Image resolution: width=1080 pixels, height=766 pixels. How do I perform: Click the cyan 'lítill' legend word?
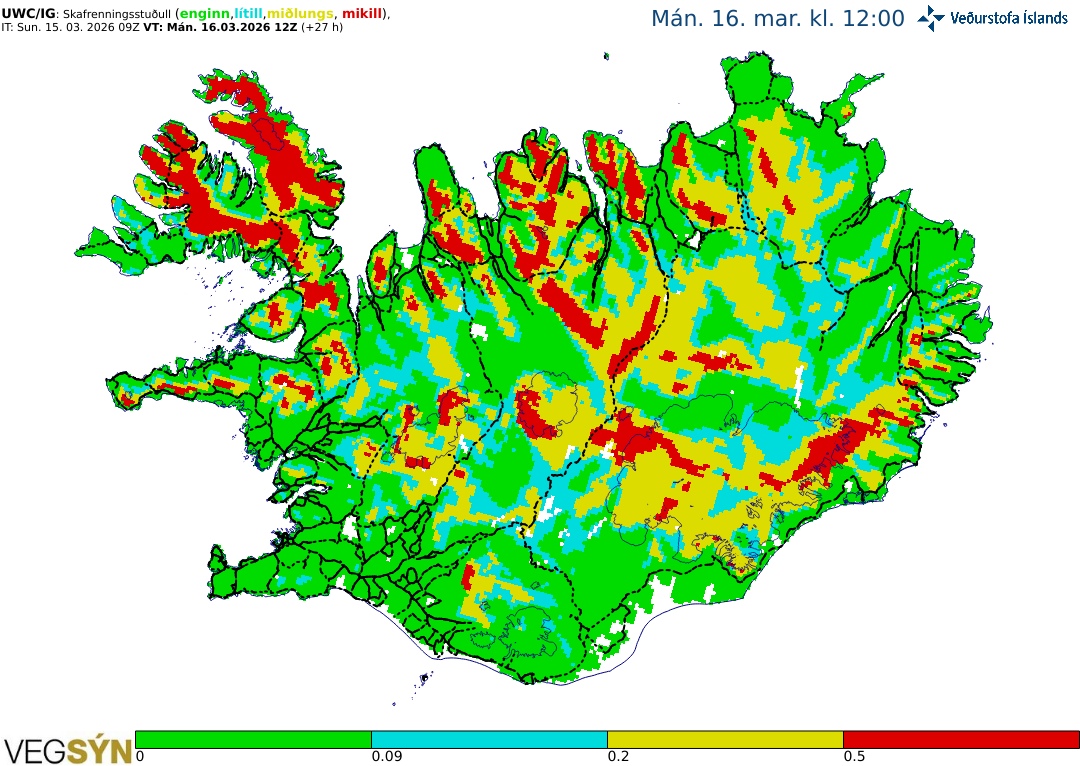click(249, 14)
